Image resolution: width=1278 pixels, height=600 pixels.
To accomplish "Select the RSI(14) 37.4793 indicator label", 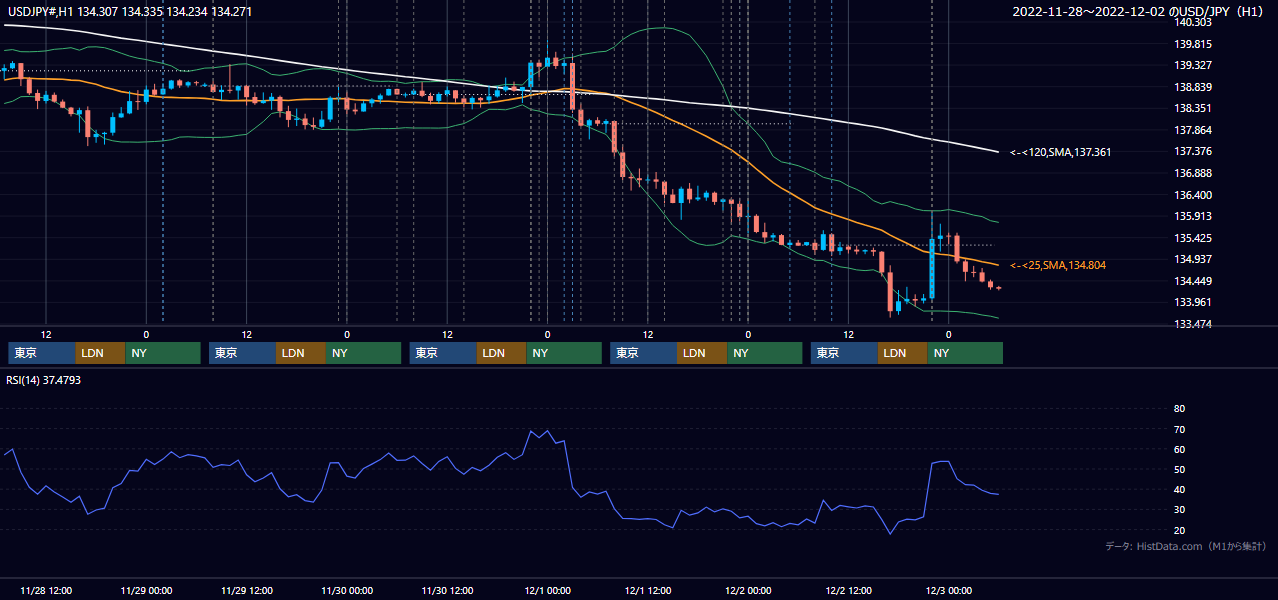I will tap(44, 380).
